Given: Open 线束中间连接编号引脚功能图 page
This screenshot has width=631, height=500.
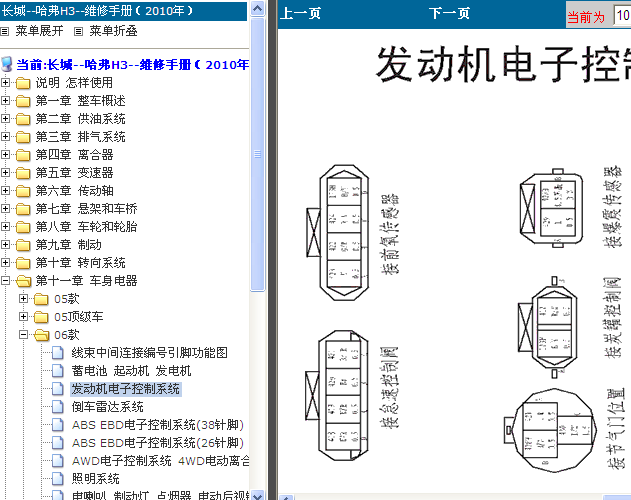Looking at the screenshot, I should click(x=149, y=353).
